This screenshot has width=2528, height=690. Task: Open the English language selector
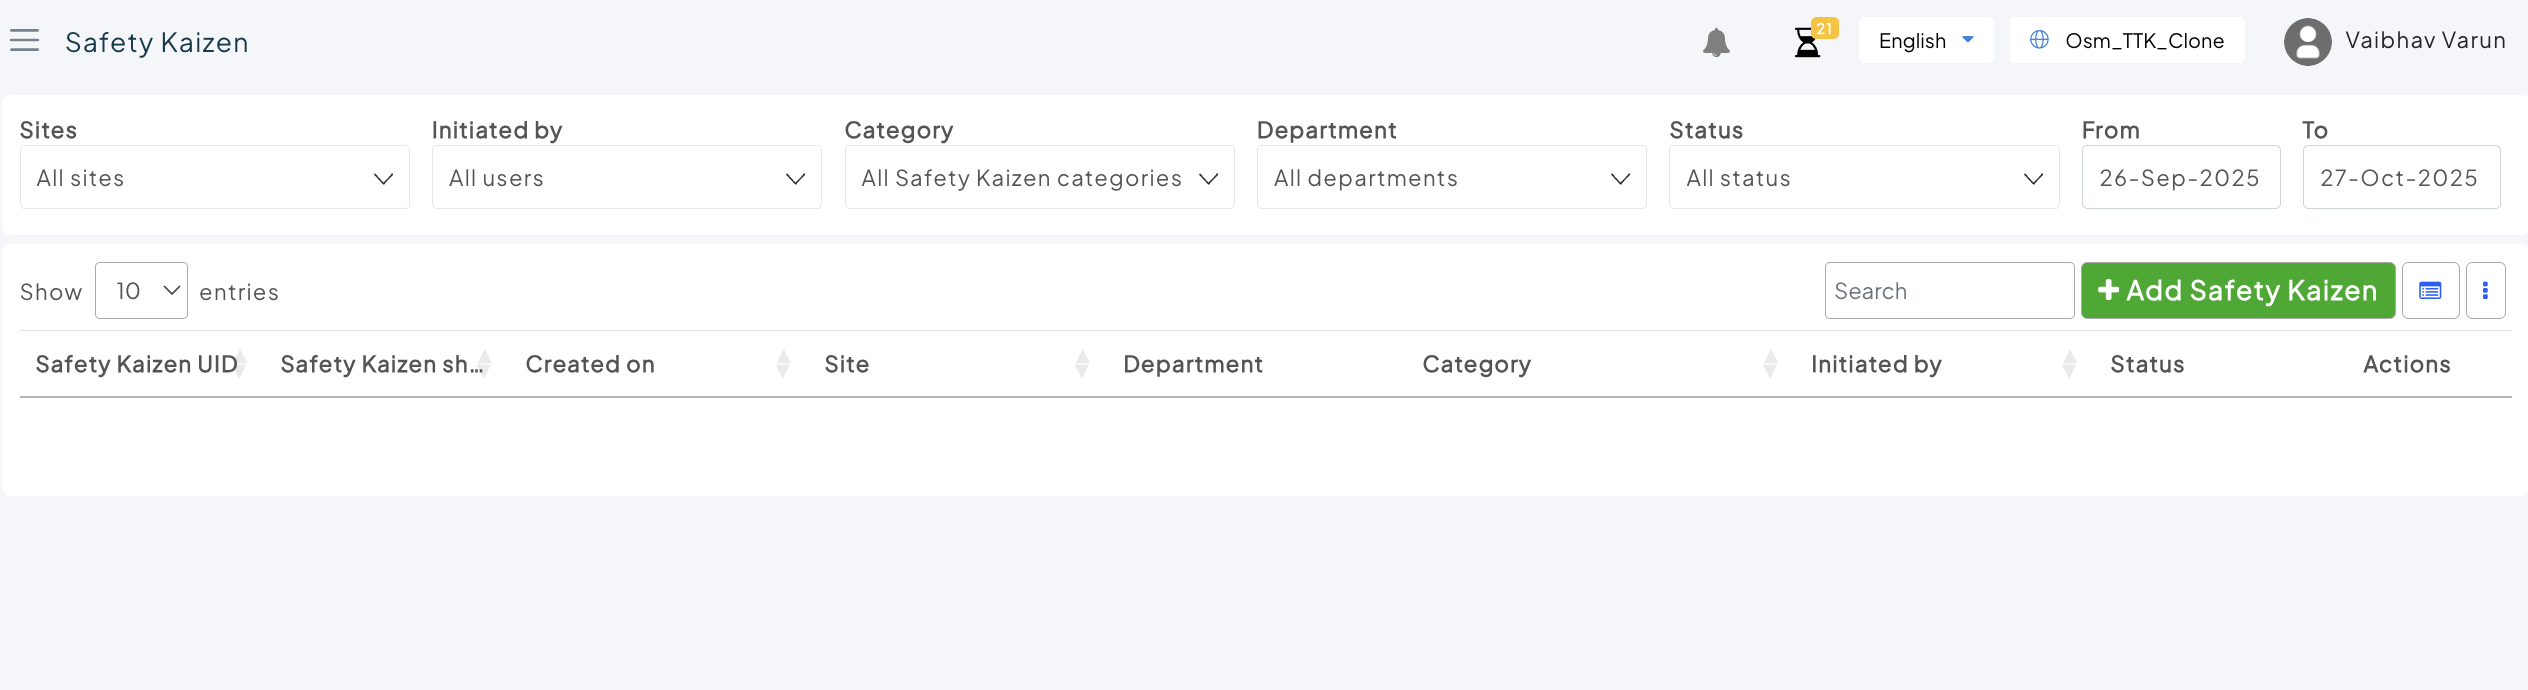click(1925, 41)
